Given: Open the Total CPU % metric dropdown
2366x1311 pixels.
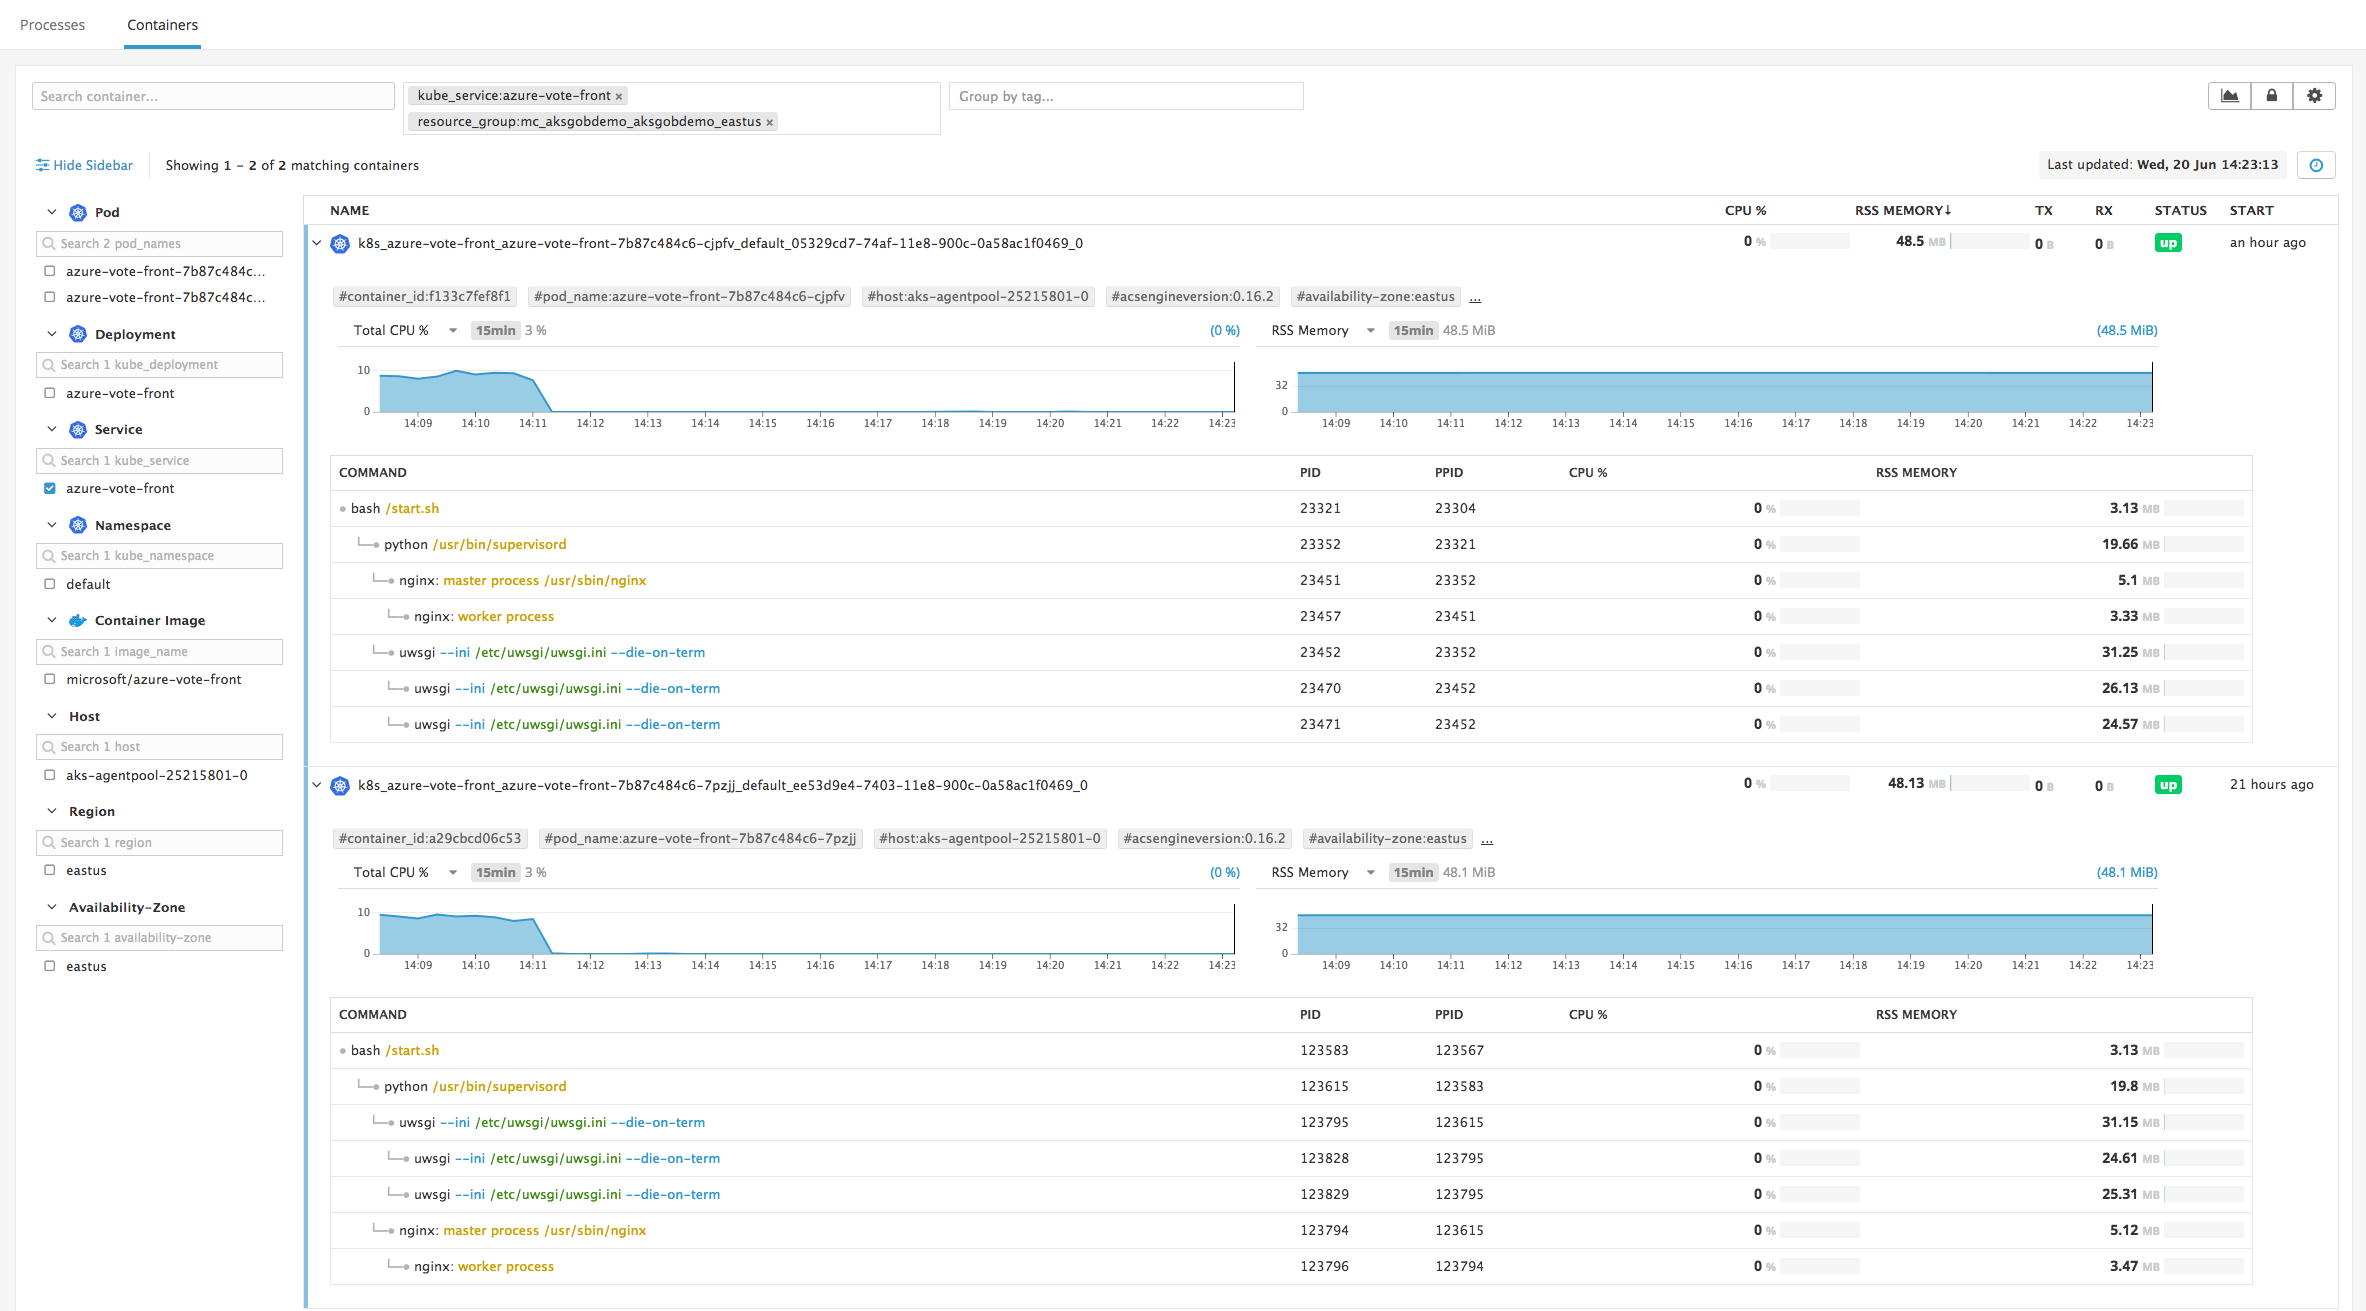Looking at the screenshot, I should pos(453,330).
